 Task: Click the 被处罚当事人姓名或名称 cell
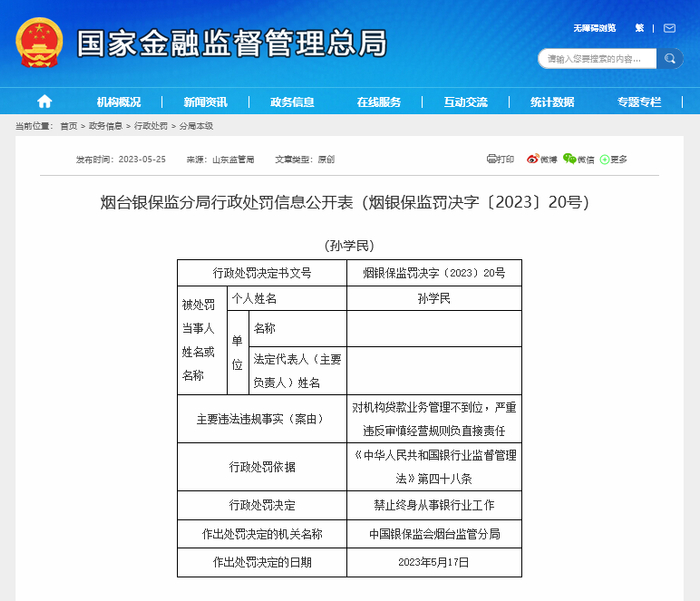coord(202,340)
